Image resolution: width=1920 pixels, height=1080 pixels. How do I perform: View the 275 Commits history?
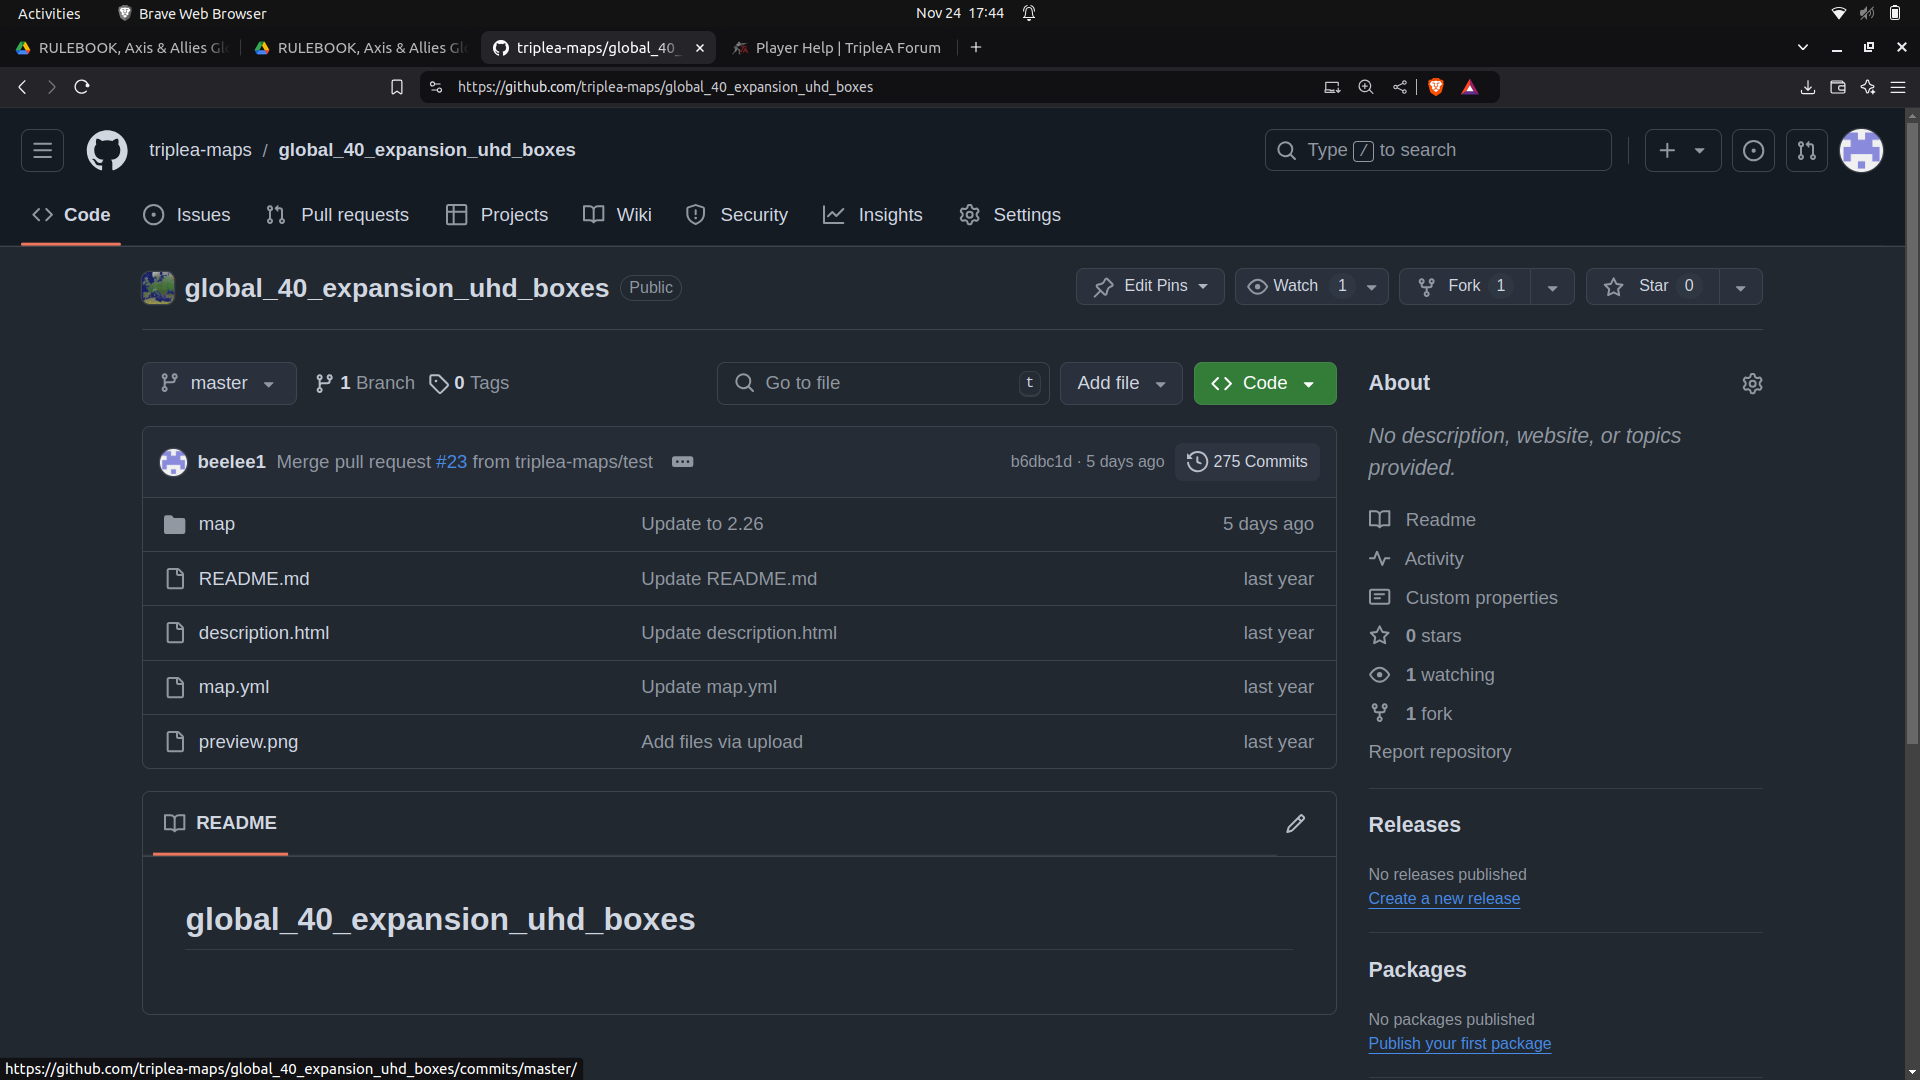[1247, 462]
